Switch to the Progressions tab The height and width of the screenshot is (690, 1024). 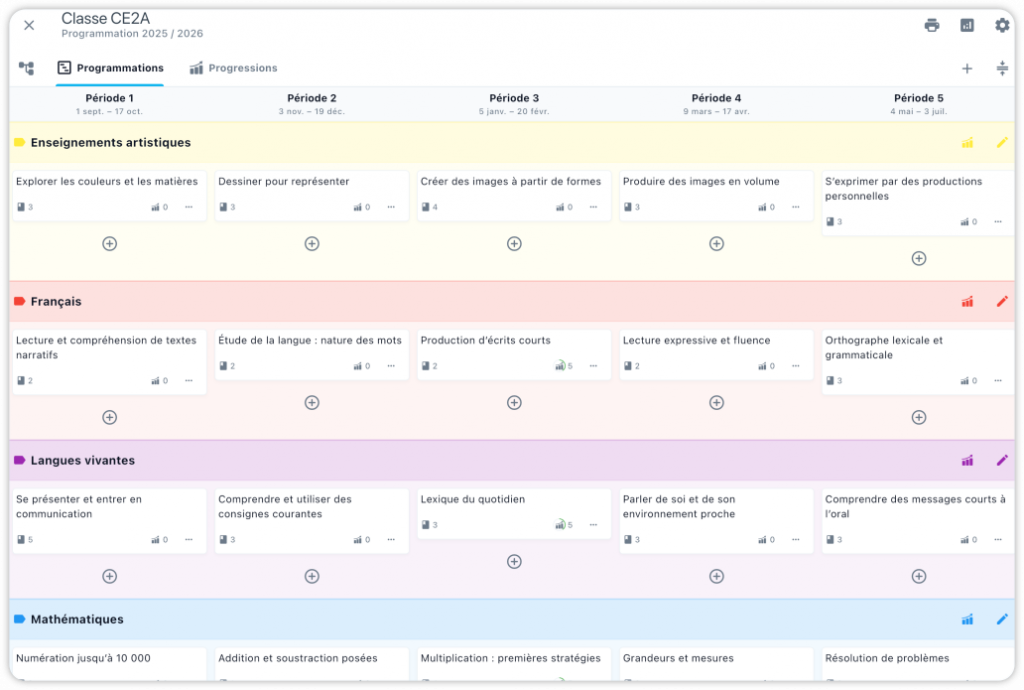(233, 68)
